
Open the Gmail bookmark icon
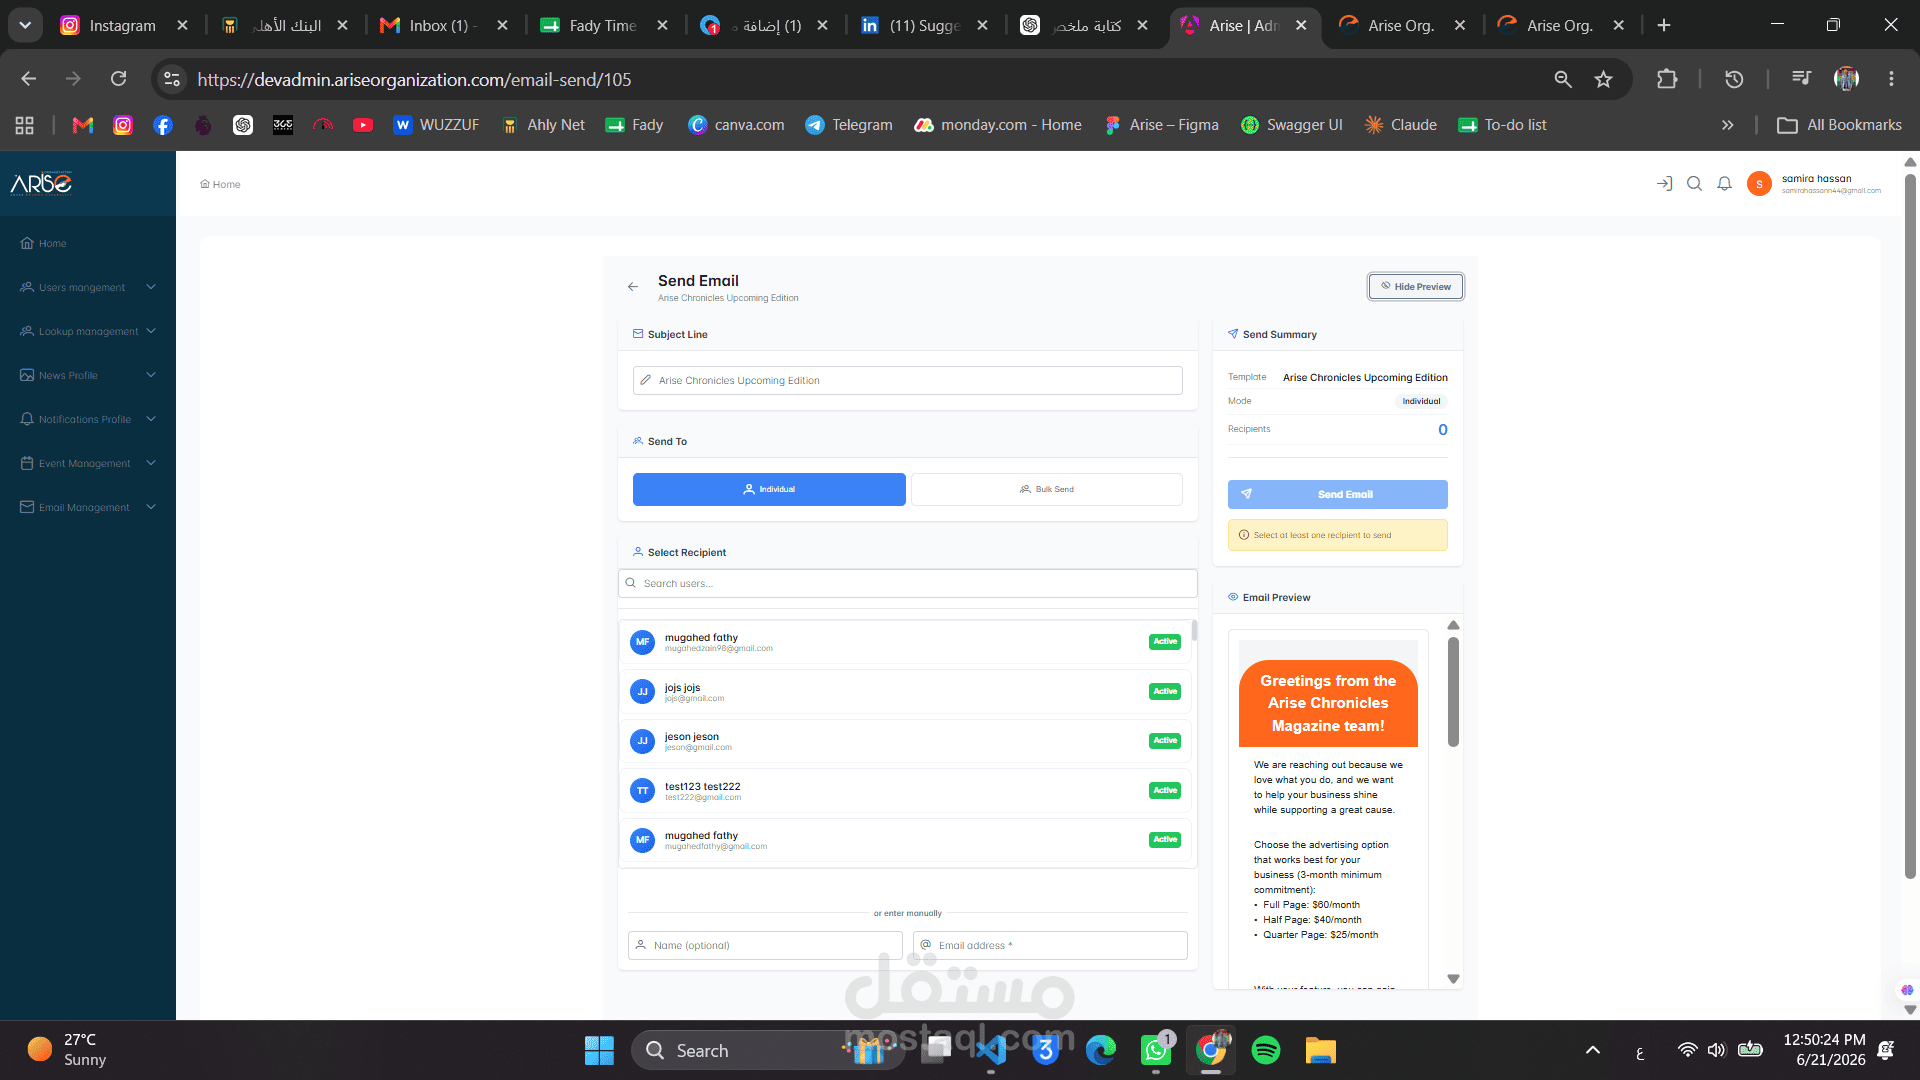click(83, 125)
